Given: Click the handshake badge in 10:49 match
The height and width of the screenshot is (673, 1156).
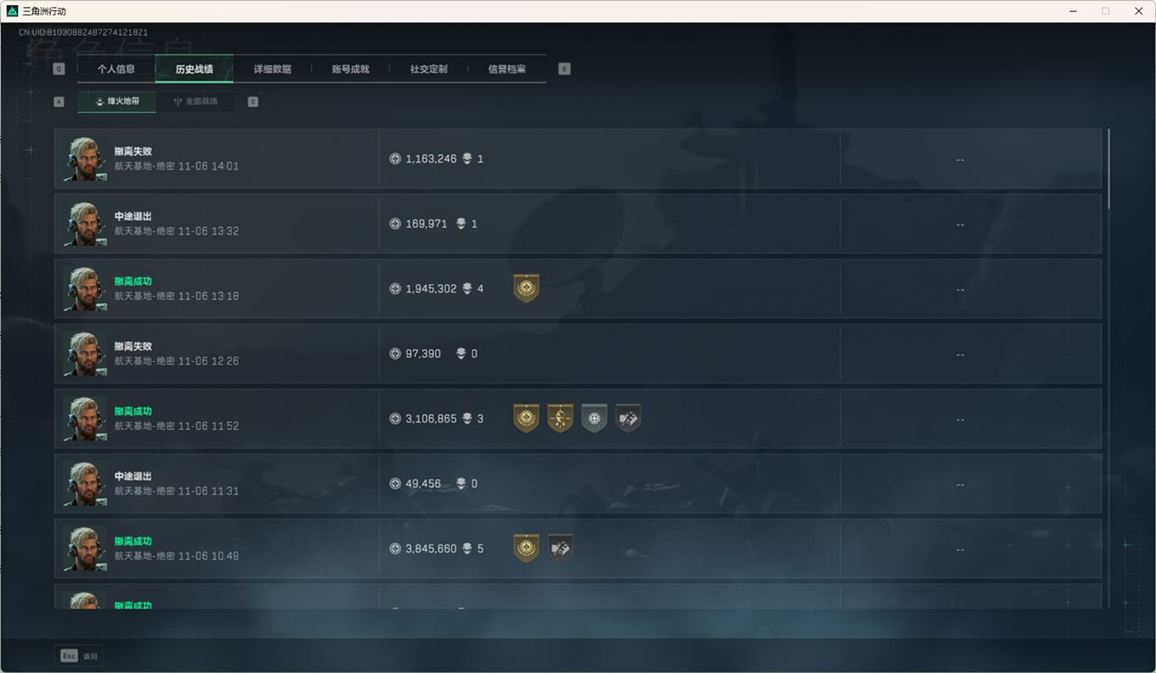Looking at the screenshot, I should click(x=560, y=548).
